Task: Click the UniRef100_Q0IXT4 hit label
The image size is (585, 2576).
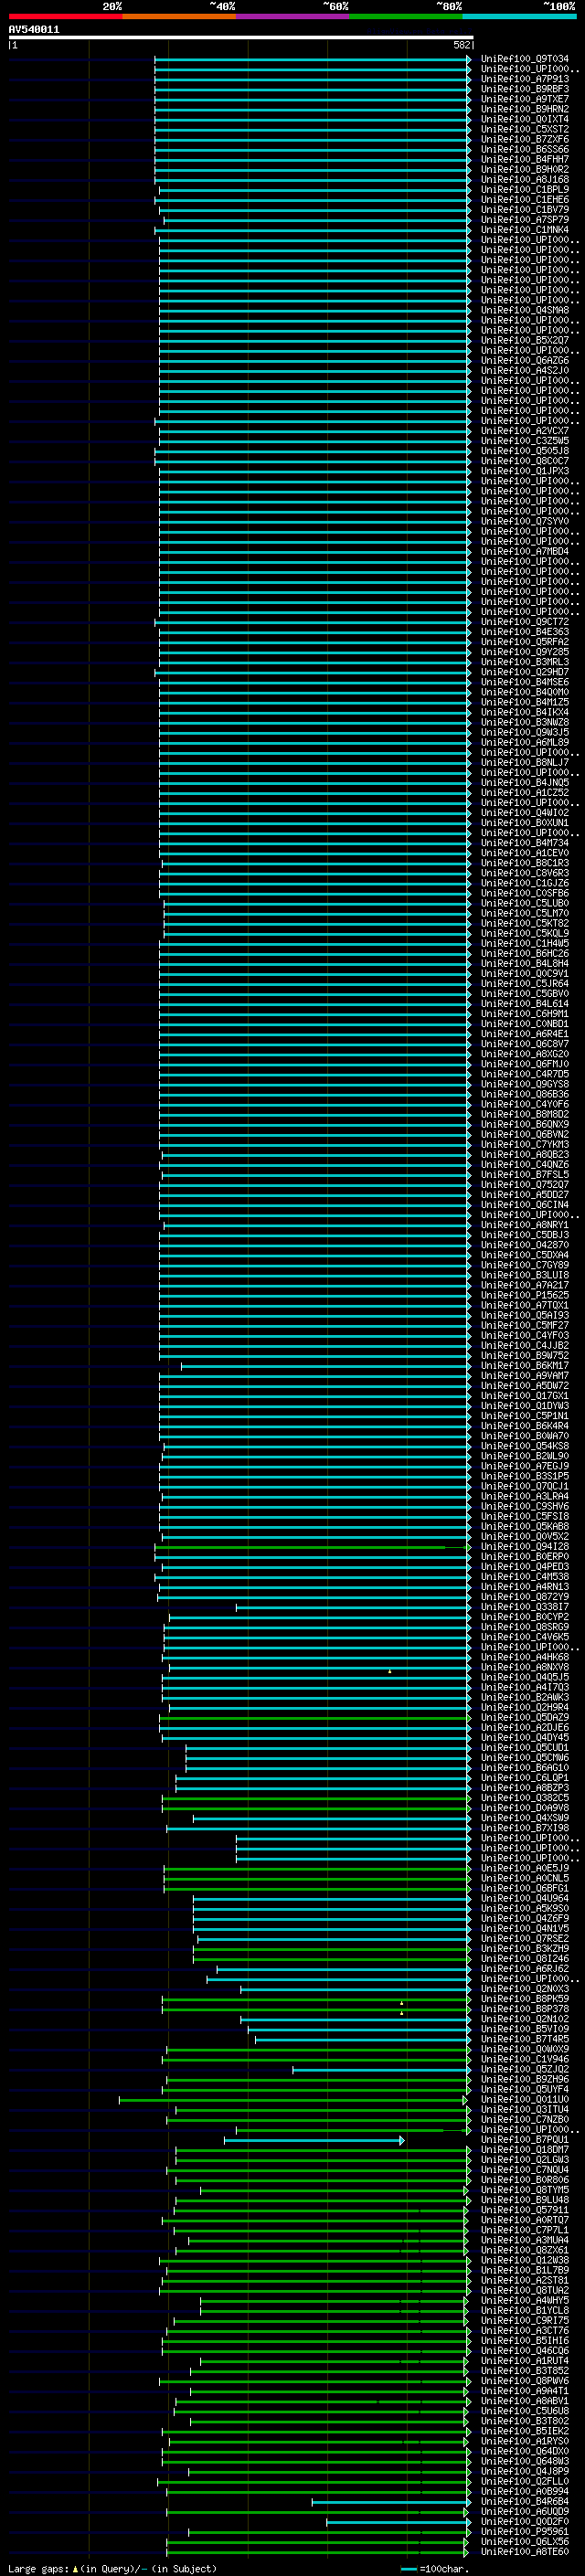Action: (524, 119)
